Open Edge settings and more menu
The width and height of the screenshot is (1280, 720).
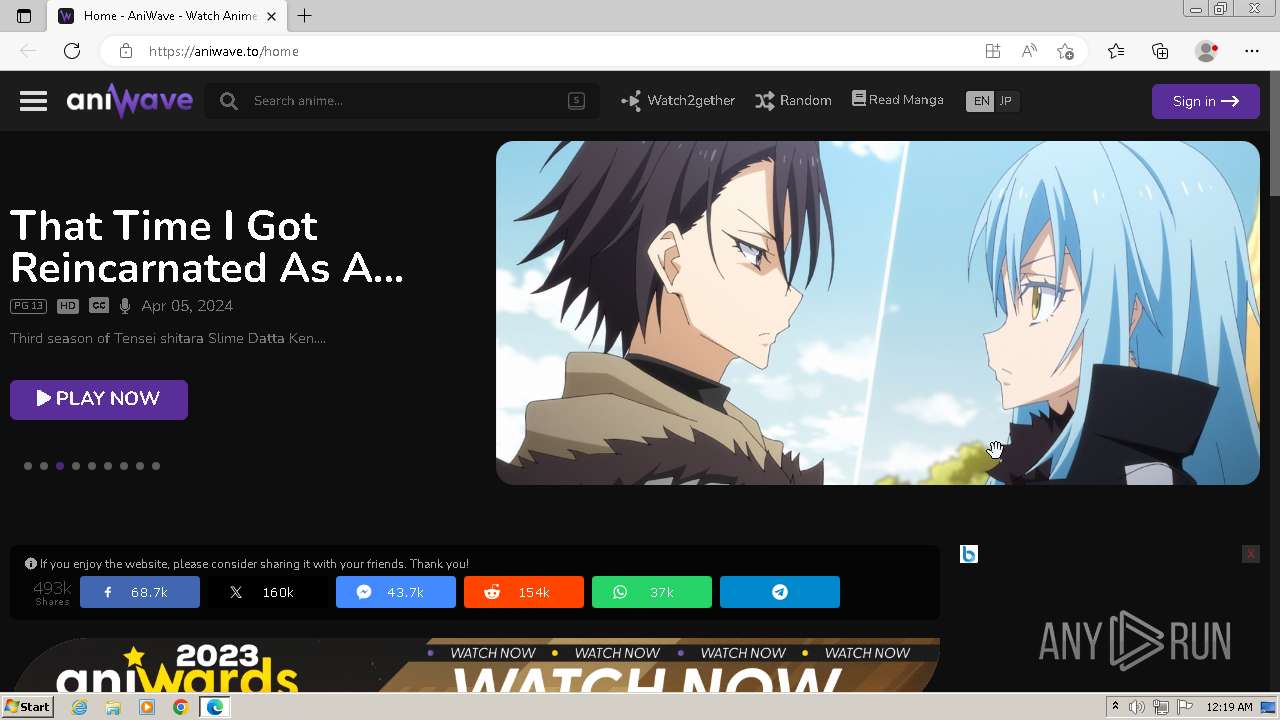(1252, 51)
